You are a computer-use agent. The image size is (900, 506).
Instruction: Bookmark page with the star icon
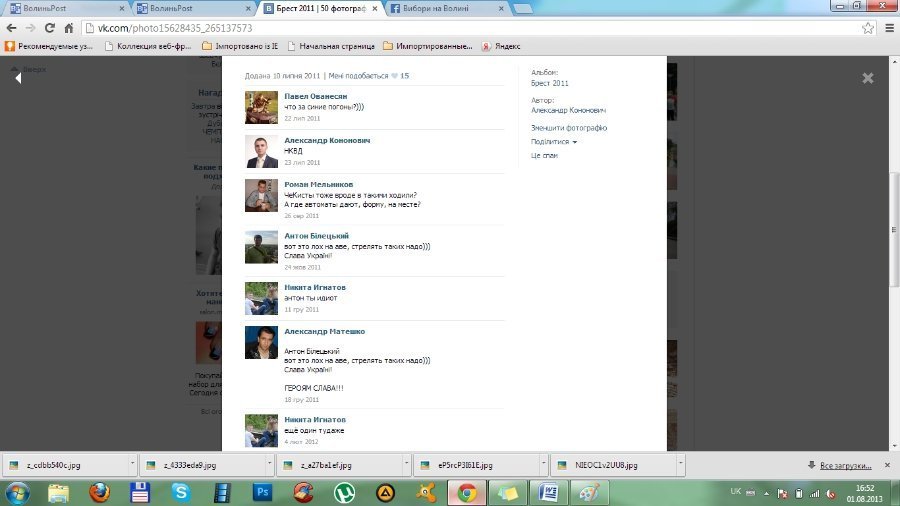pos(868,28)
